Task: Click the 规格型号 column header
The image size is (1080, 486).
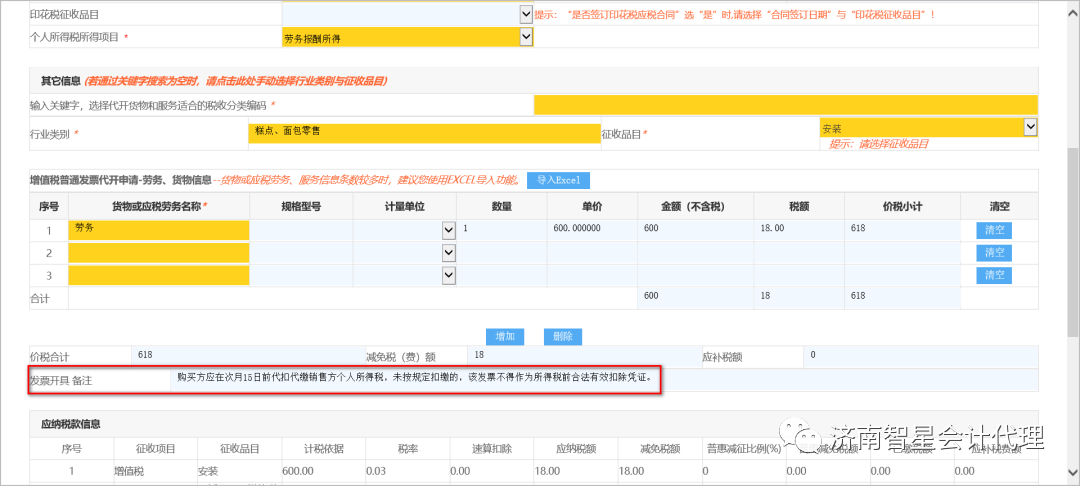Action: point(301,207)
